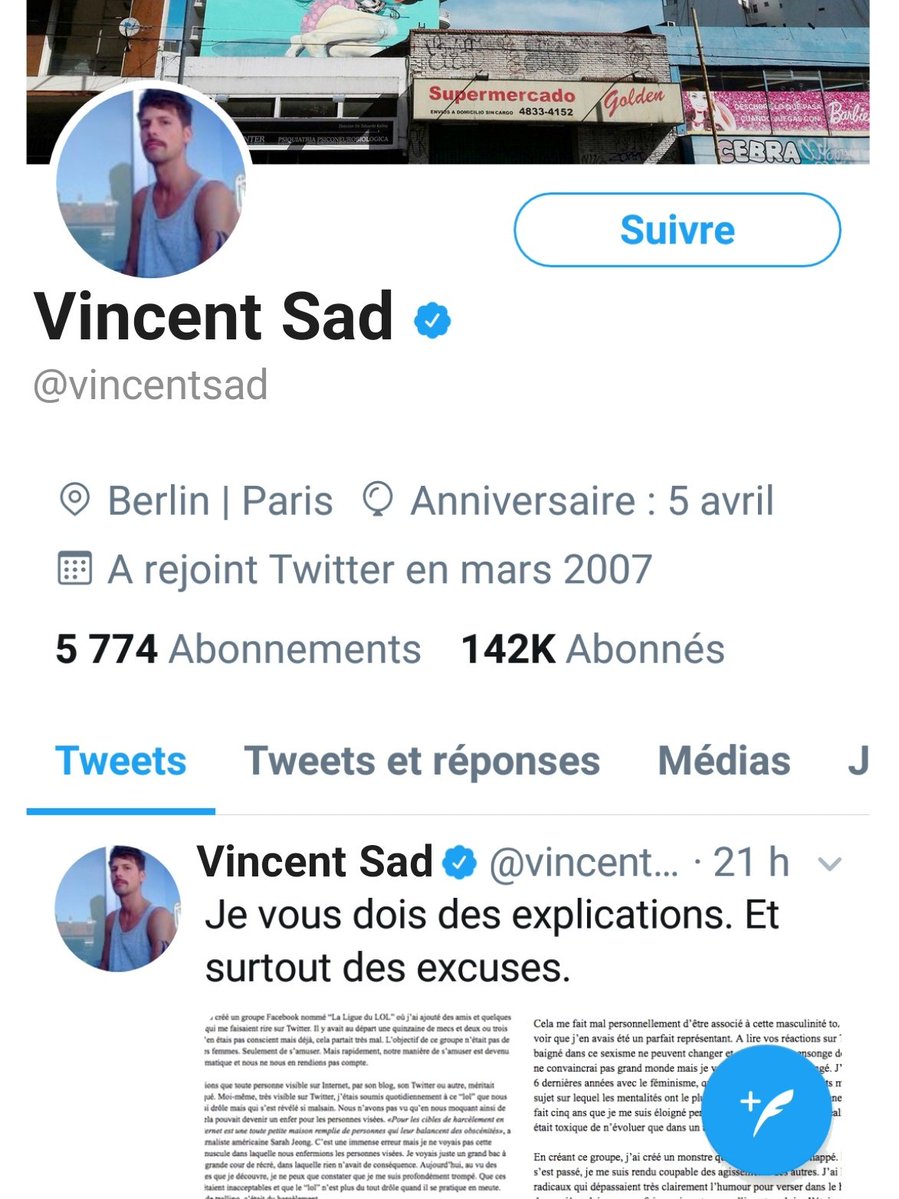This screenshot has height=1199, width=899.
Task: Tap the @vincentsad handle under the name
Action: coord(151,385)
